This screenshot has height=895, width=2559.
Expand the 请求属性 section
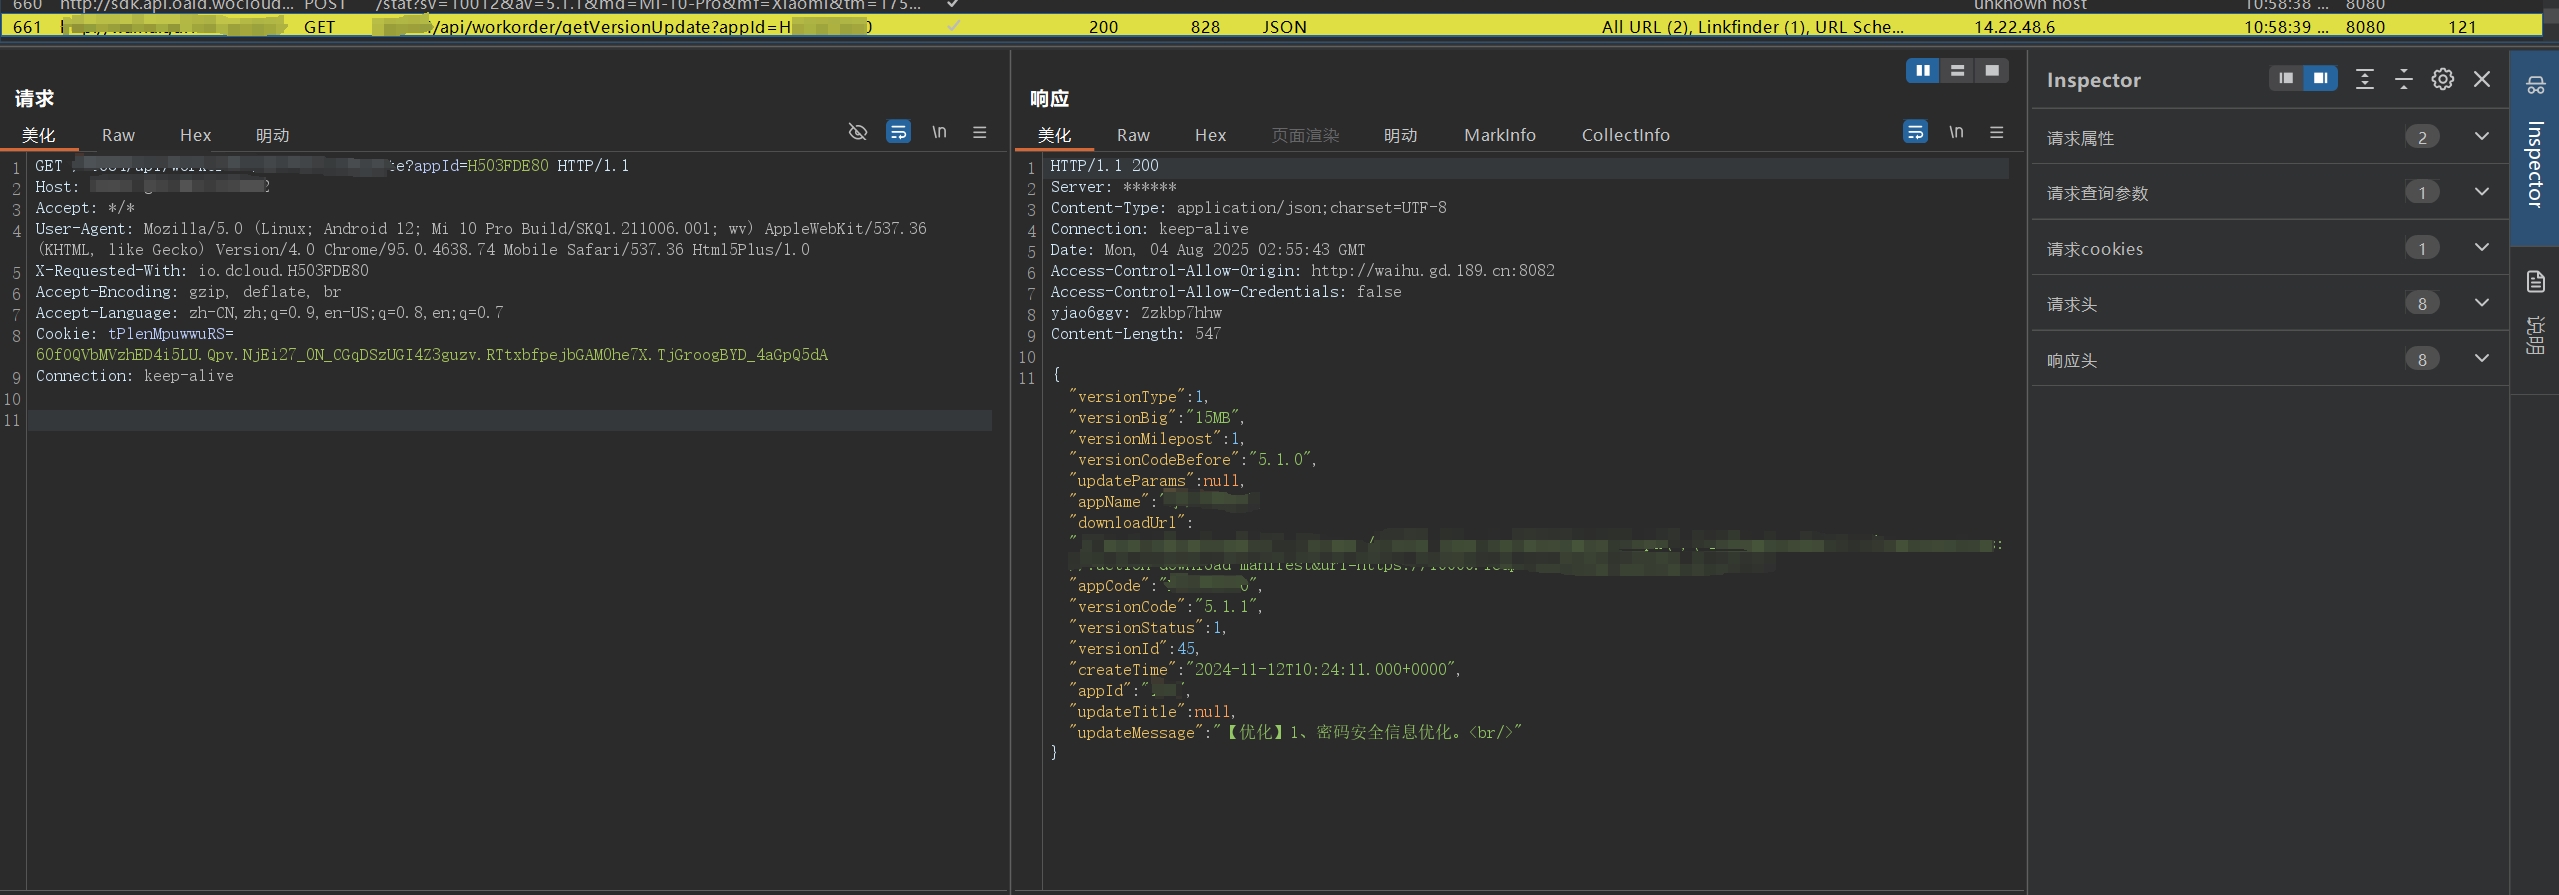click(x=2481, y=137)
